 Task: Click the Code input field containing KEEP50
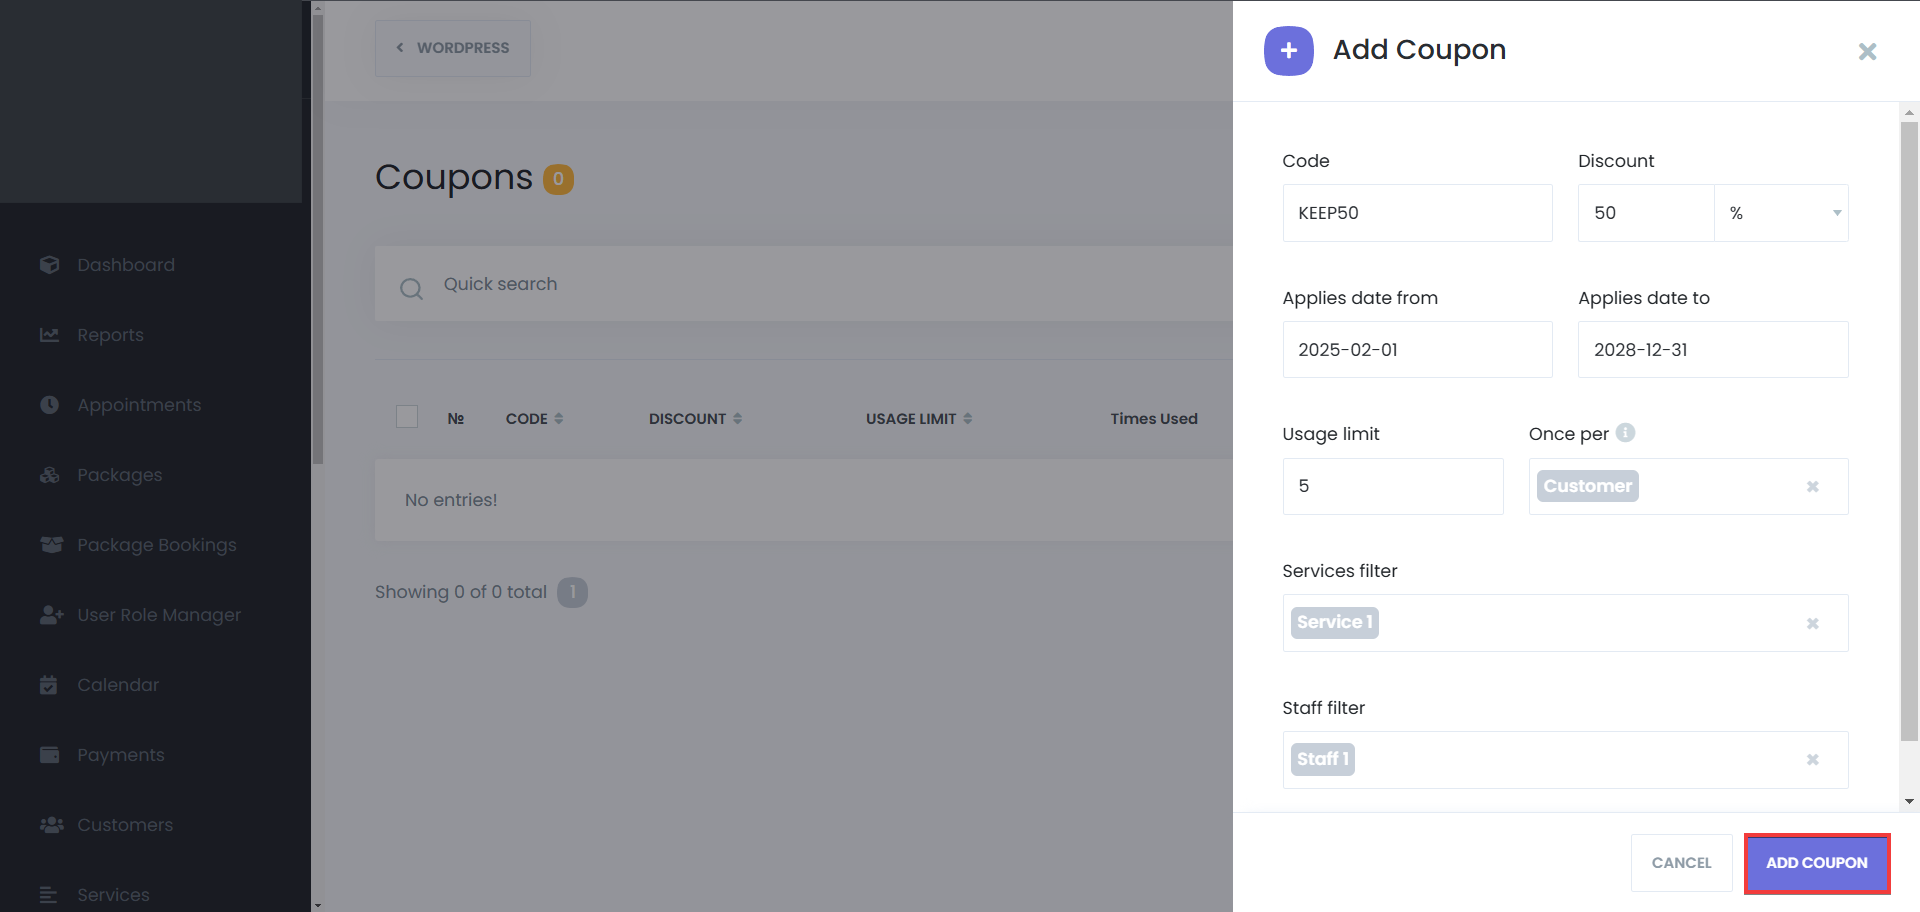coord(1417,213)
